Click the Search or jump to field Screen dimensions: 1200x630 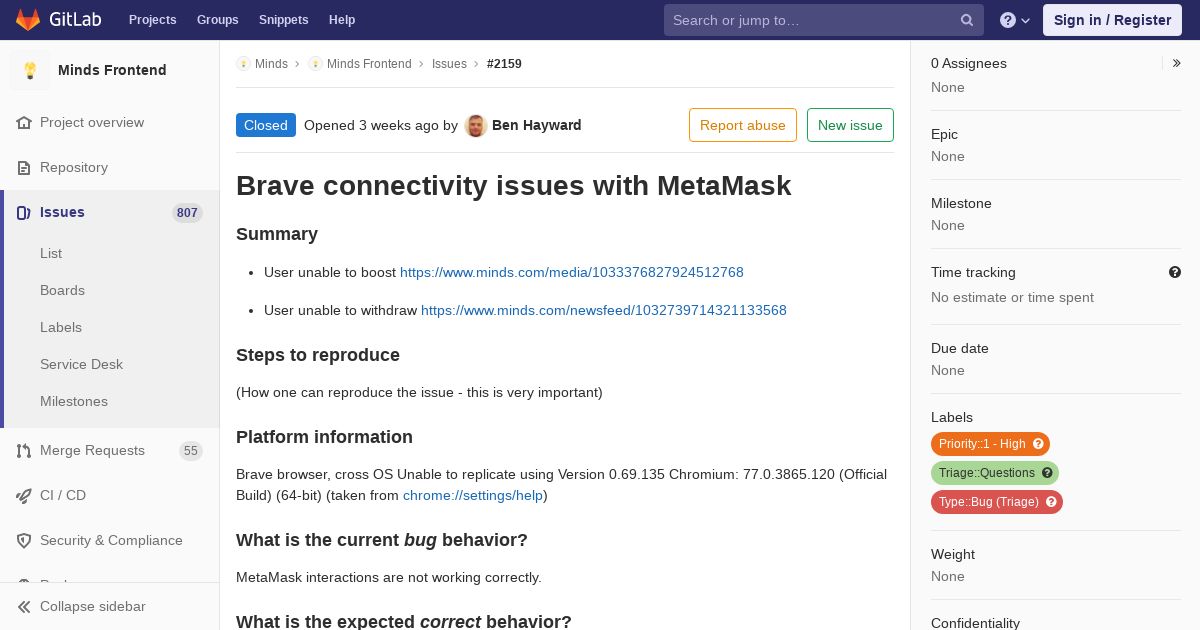coord(824,20)
